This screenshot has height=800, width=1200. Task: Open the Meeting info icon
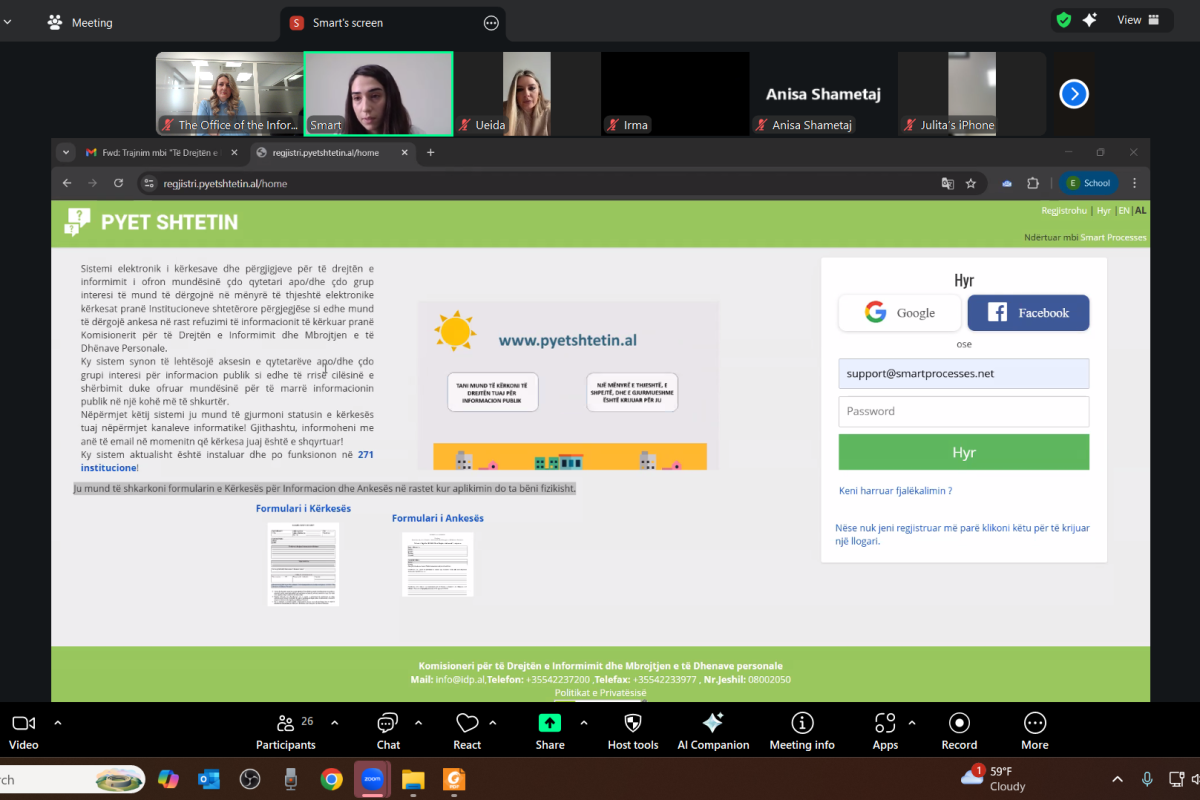[801, 723]
